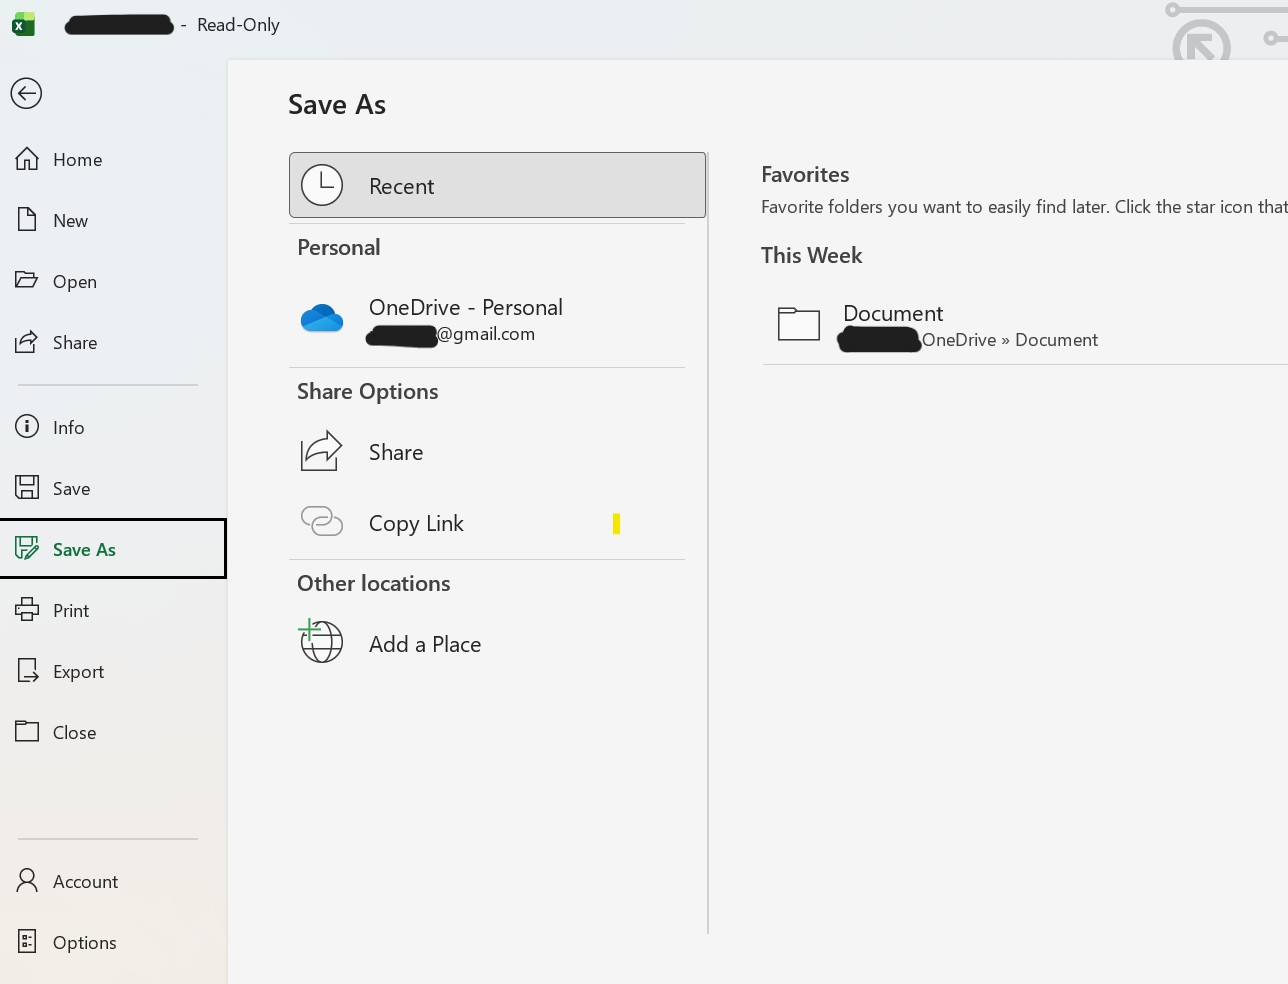This screenshot has height=984, width=1288.
Task: Select New in the sidebar
Action: (x=113, y=220)
